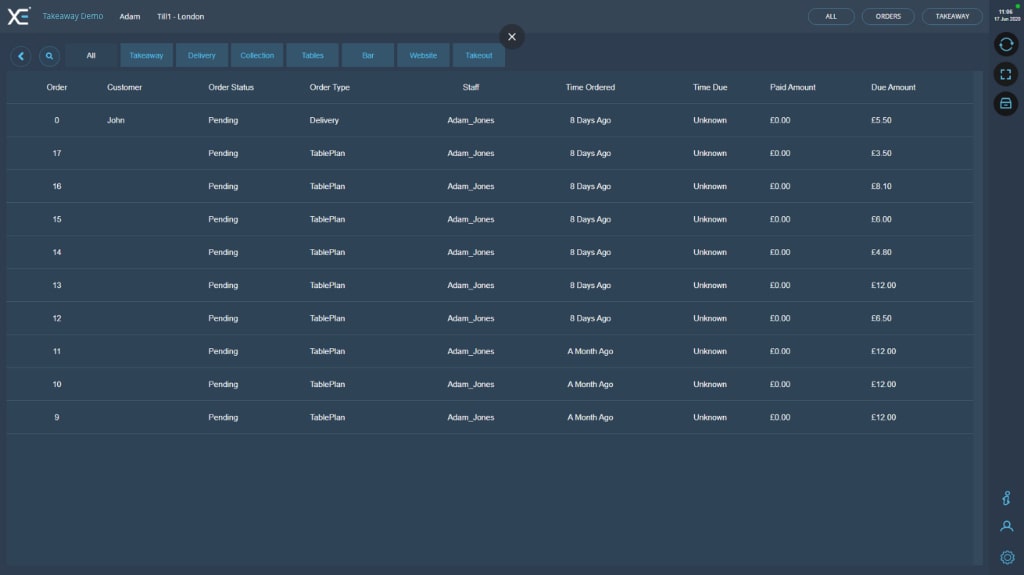Viewport: 1024px width, 575px height.
Task: Open the order search magnifier
Action: (48, 56)
